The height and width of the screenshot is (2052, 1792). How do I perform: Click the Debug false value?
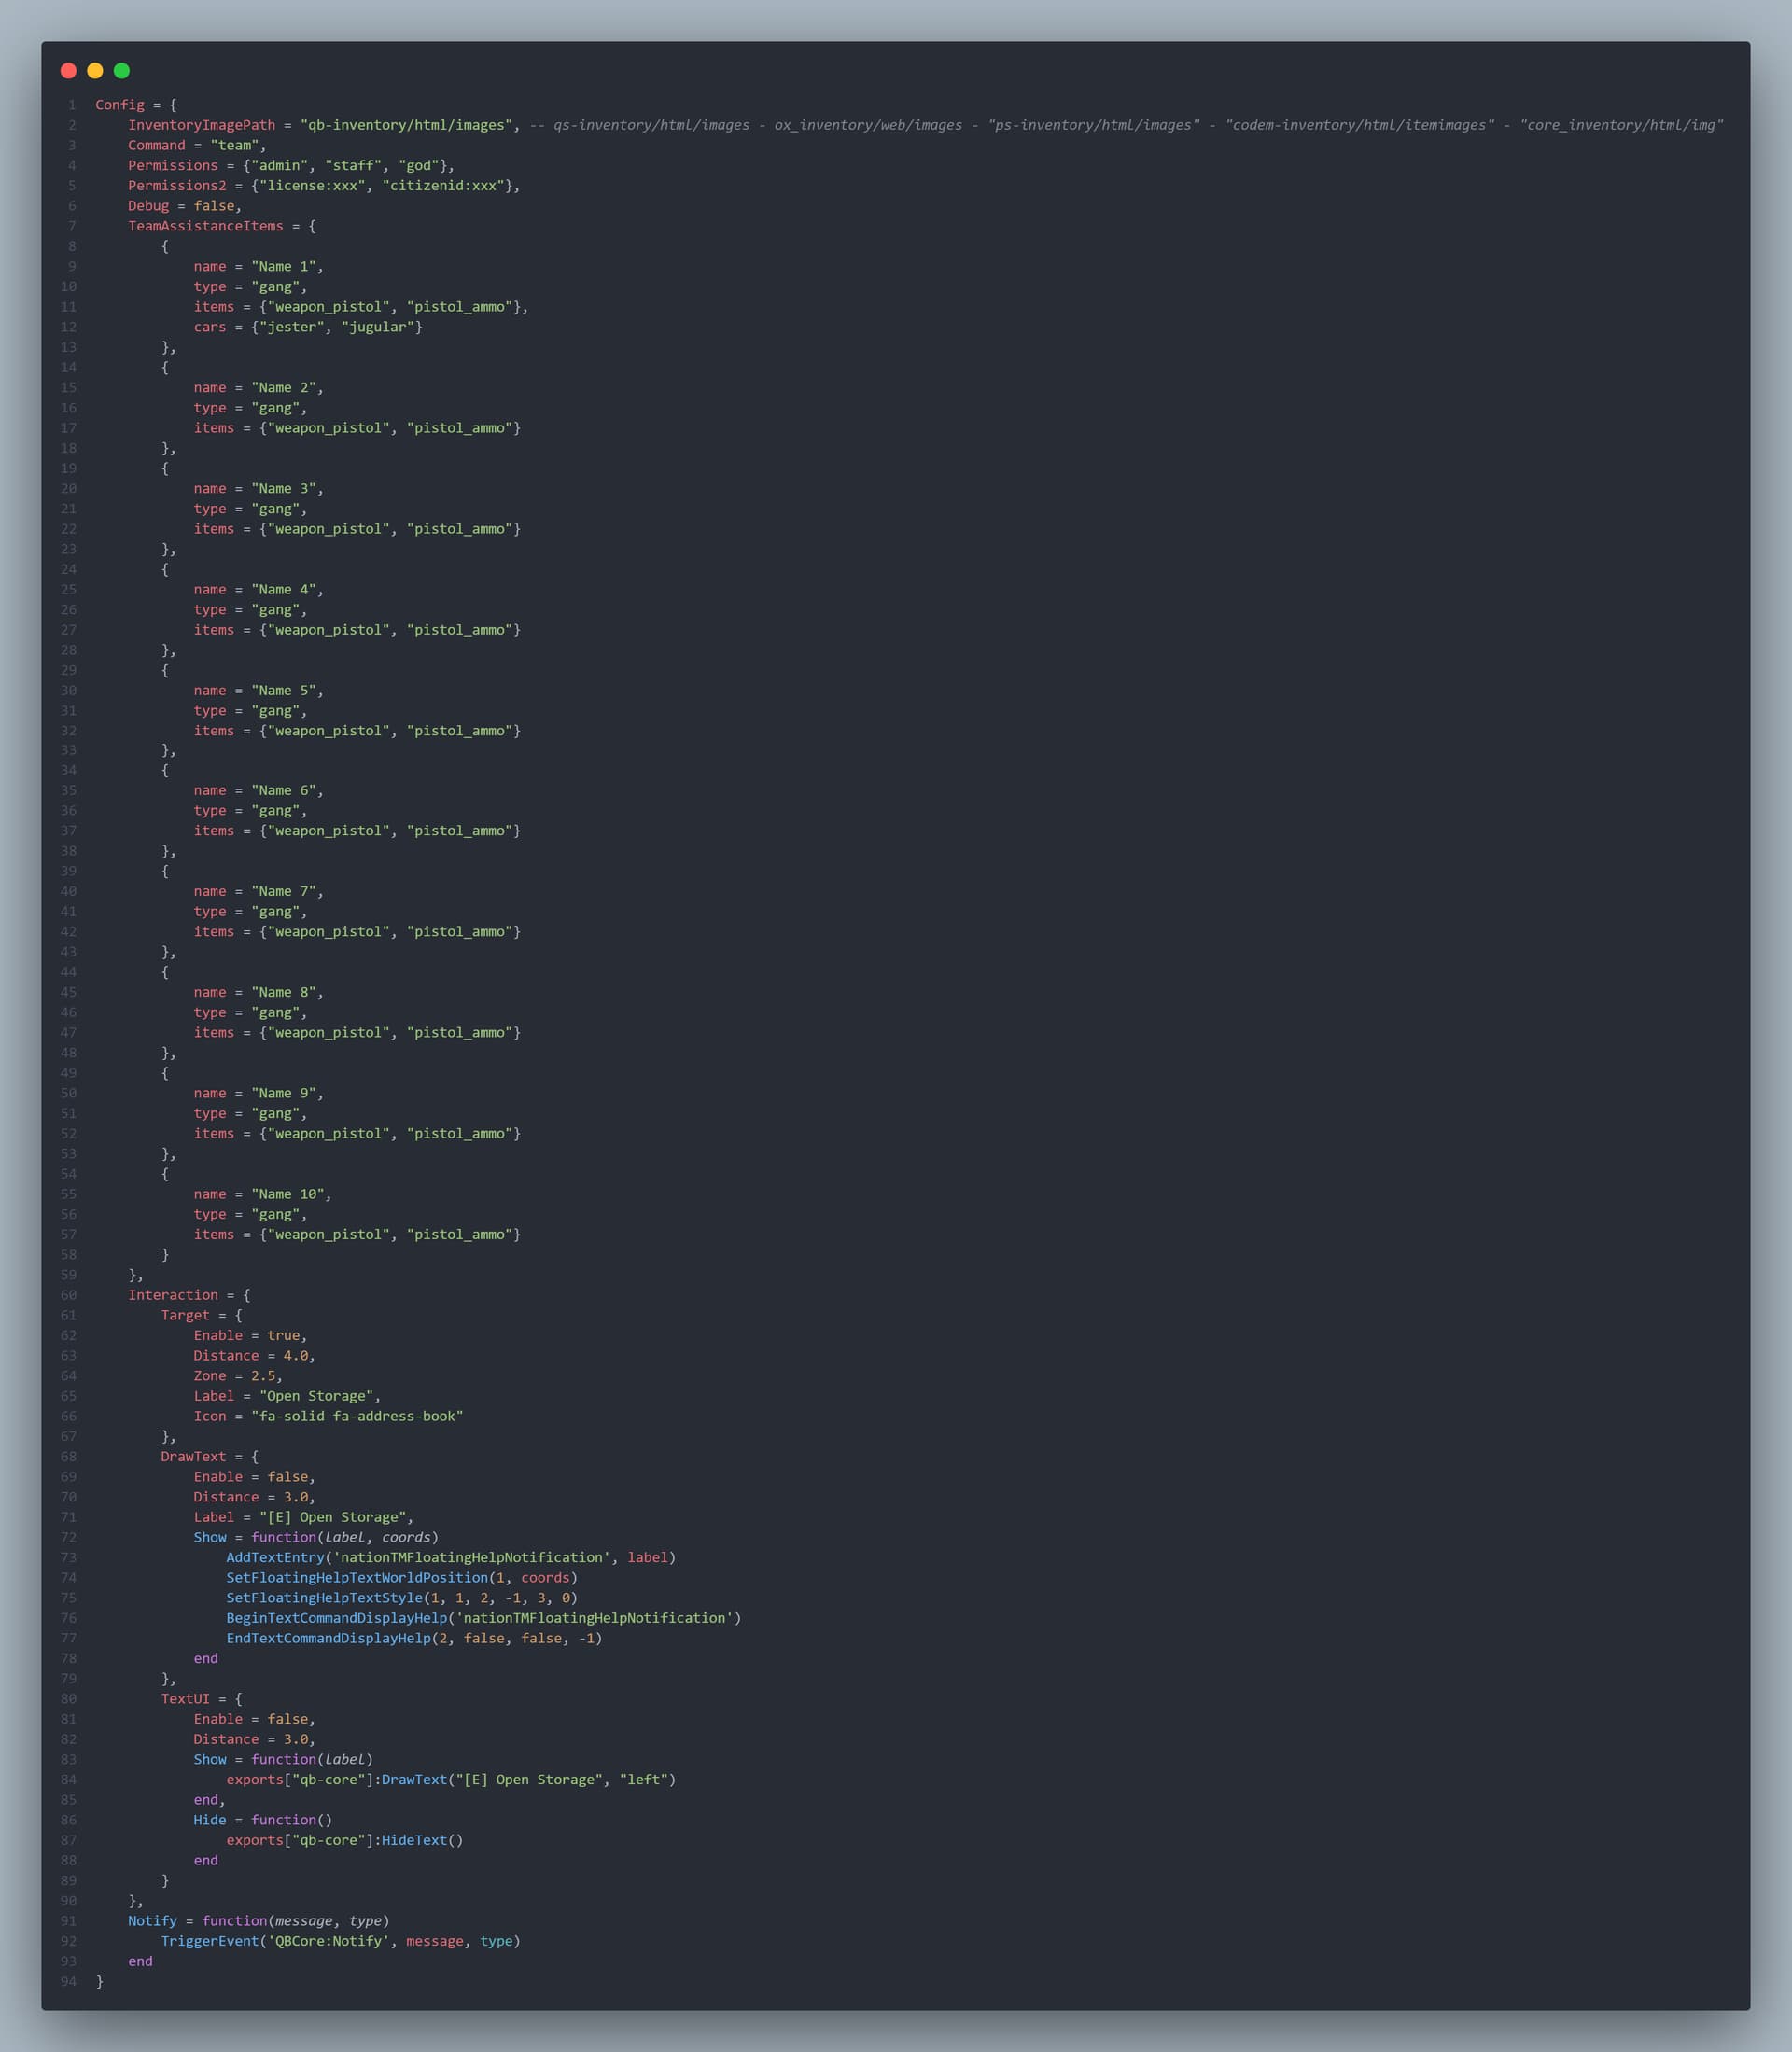[214, 206]
